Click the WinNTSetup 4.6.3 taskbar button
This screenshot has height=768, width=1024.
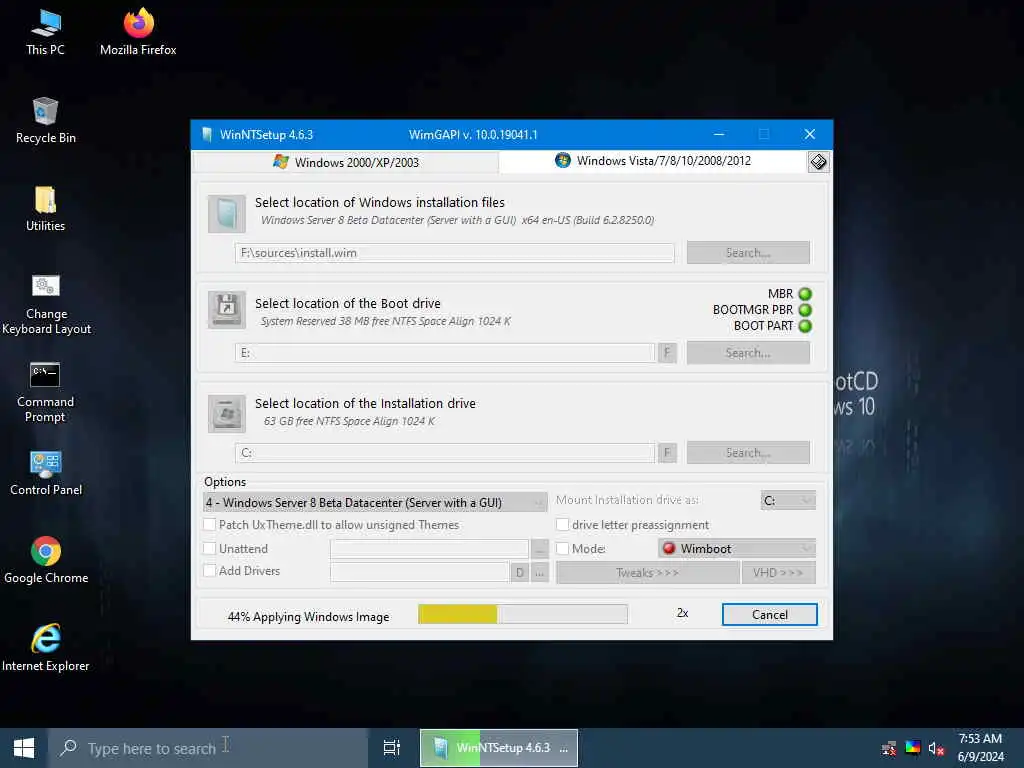click(x=499, y=748)
